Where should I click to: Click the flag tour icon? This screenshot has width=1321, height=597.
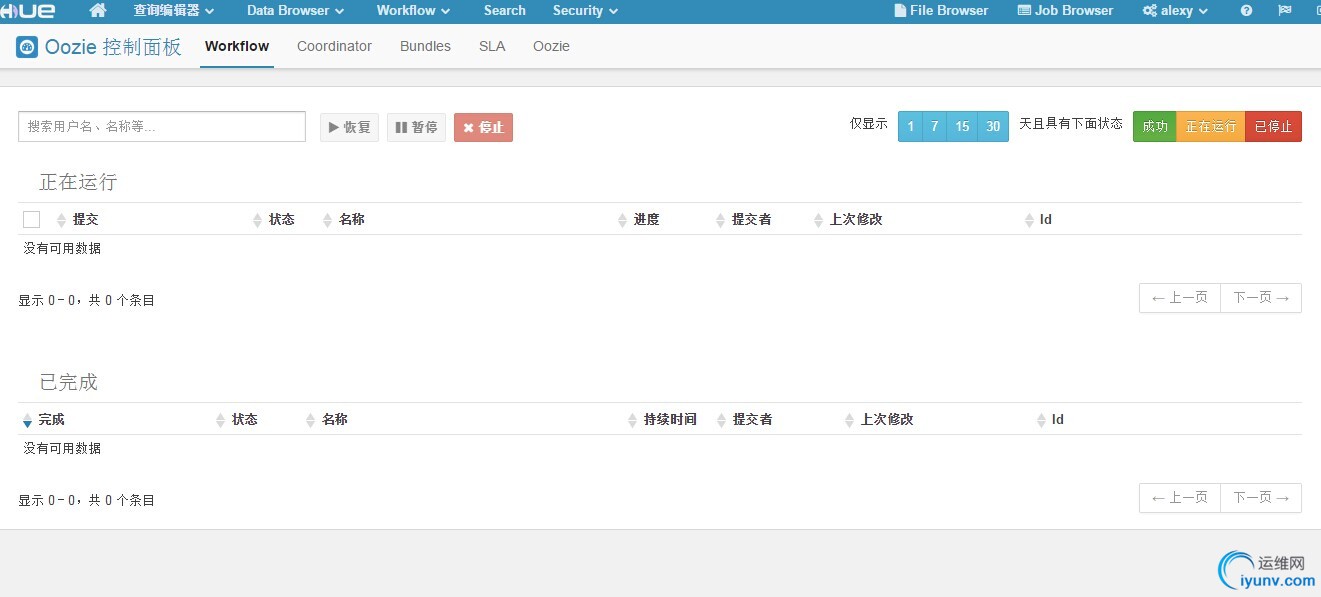(1284, 11)
